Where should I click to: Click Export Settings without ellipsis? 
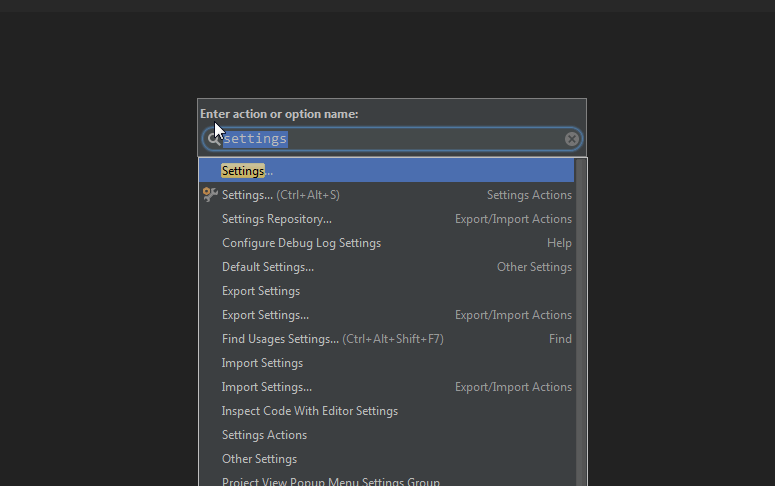coord(387,291)
